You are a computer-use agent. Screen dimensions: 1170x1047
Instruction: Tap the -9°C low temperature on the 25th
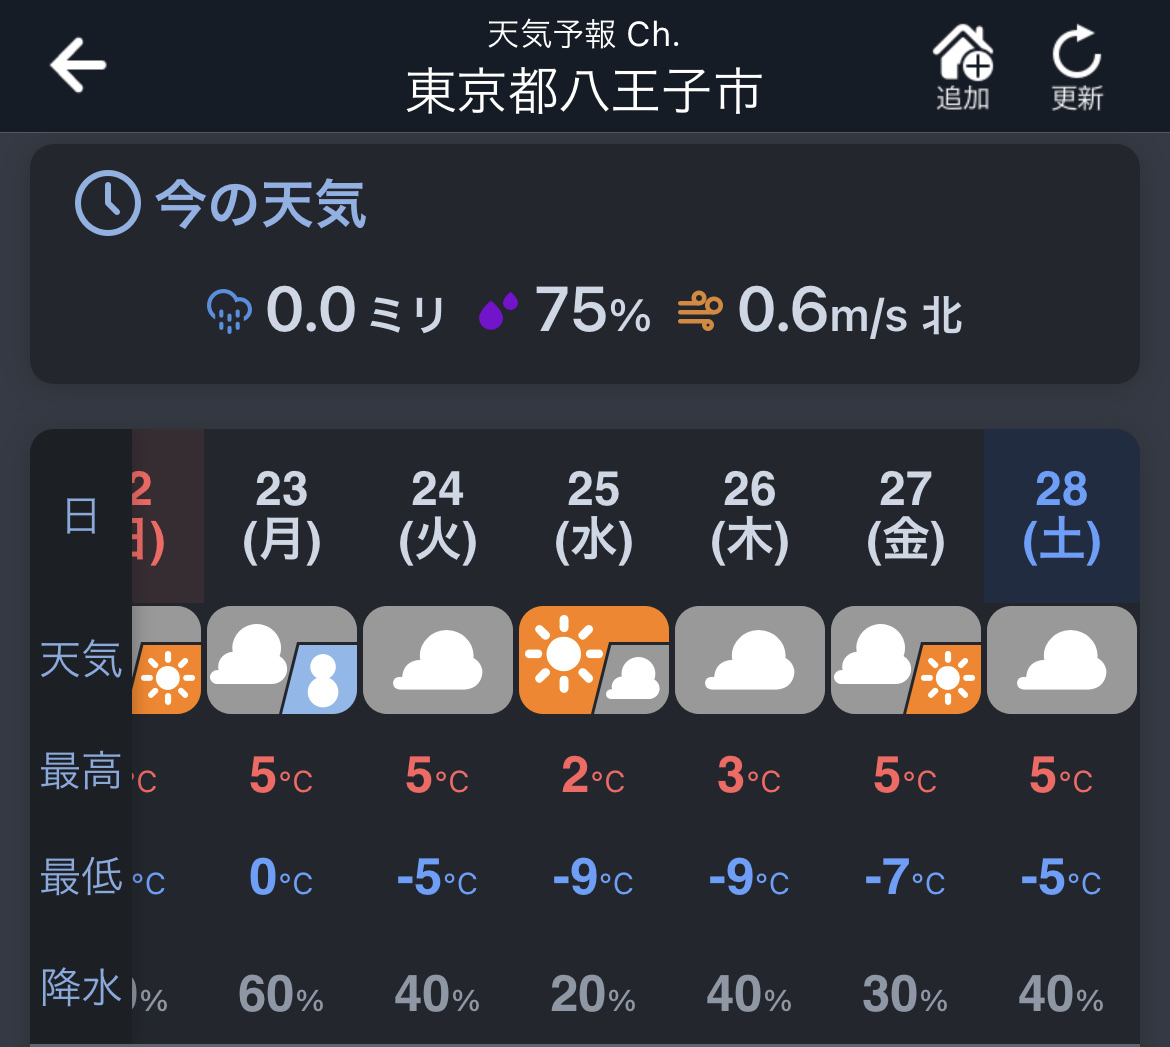(594, 878)
